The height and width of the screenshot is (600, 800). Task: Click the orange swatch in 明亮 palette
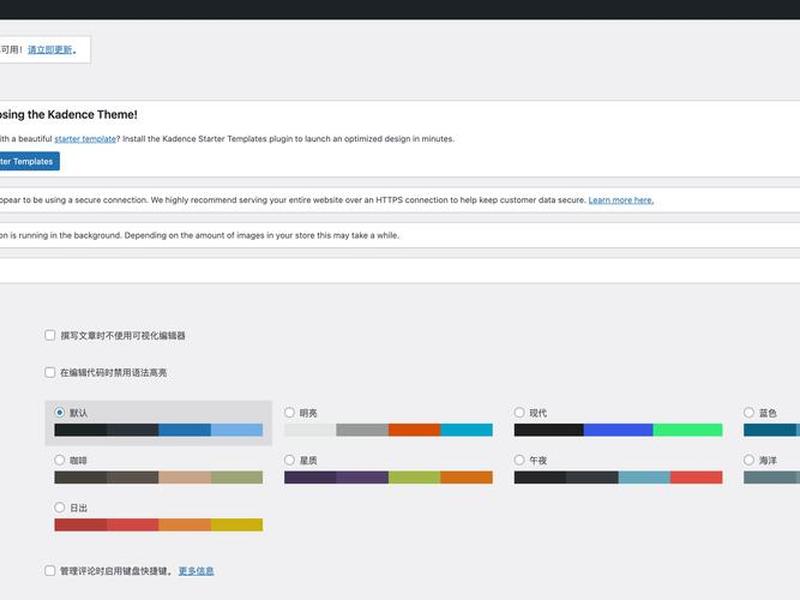pyautogui.click(x=414, y=430)
